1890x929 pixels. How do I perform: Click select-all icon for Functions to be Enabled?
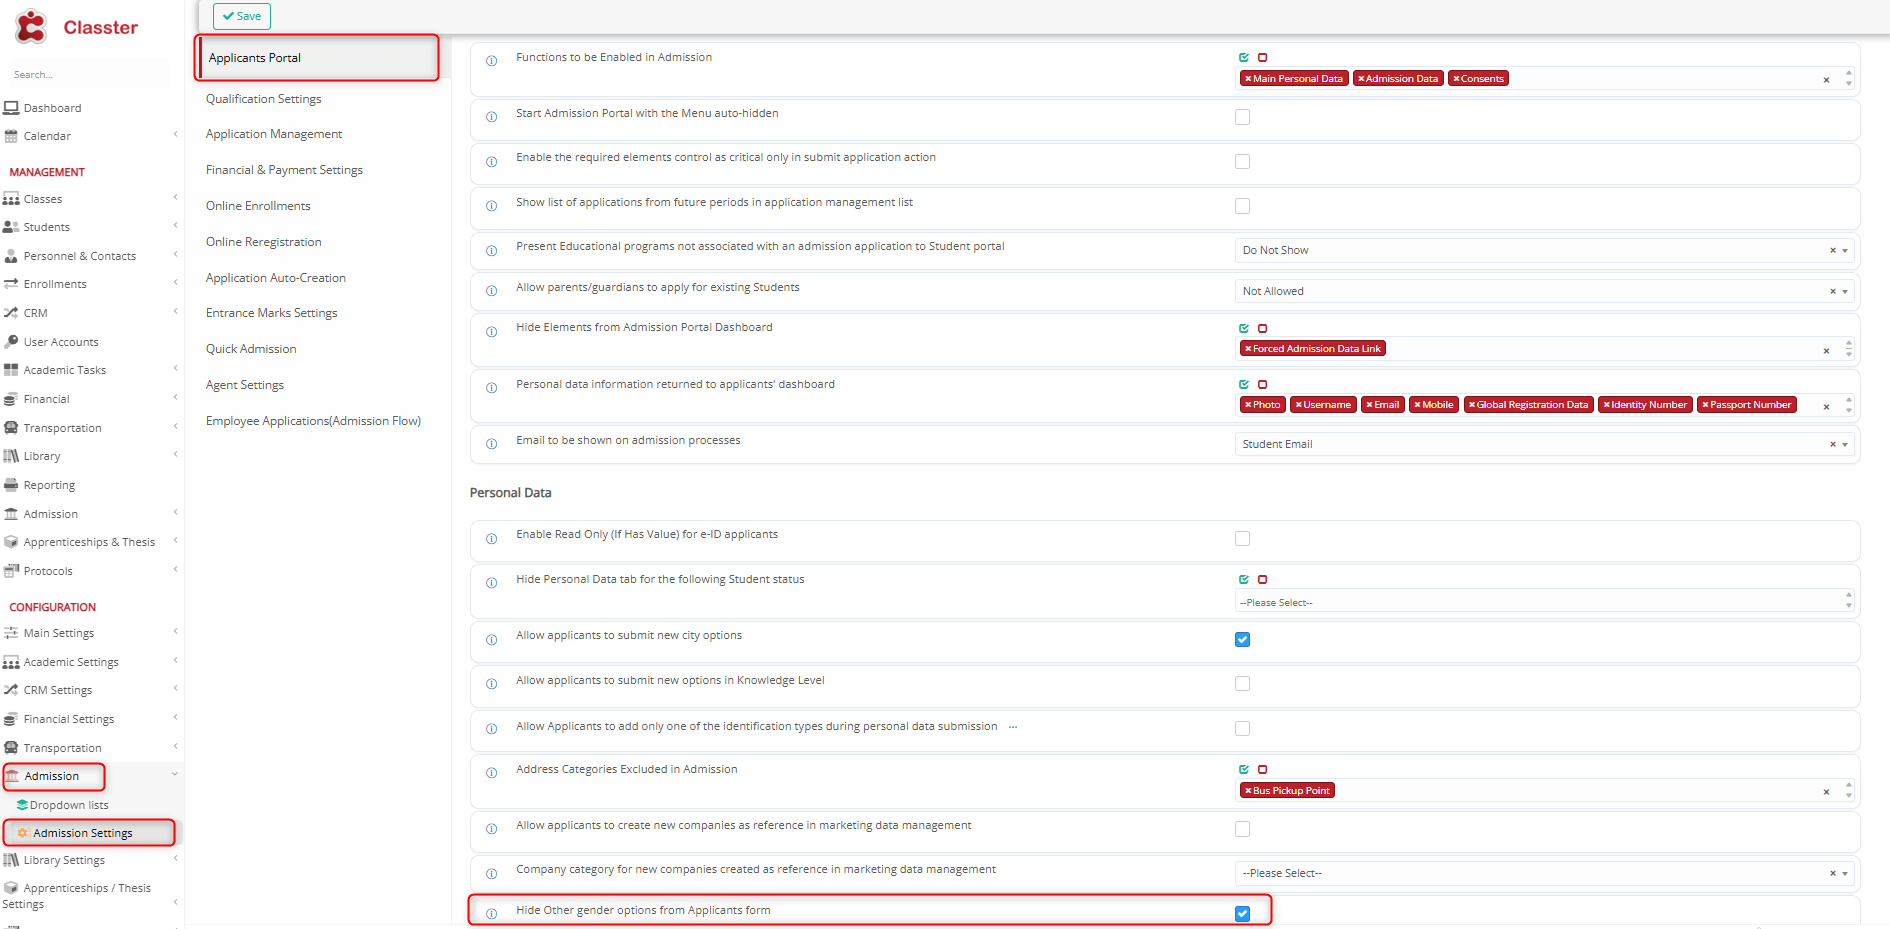point(1244,58)
